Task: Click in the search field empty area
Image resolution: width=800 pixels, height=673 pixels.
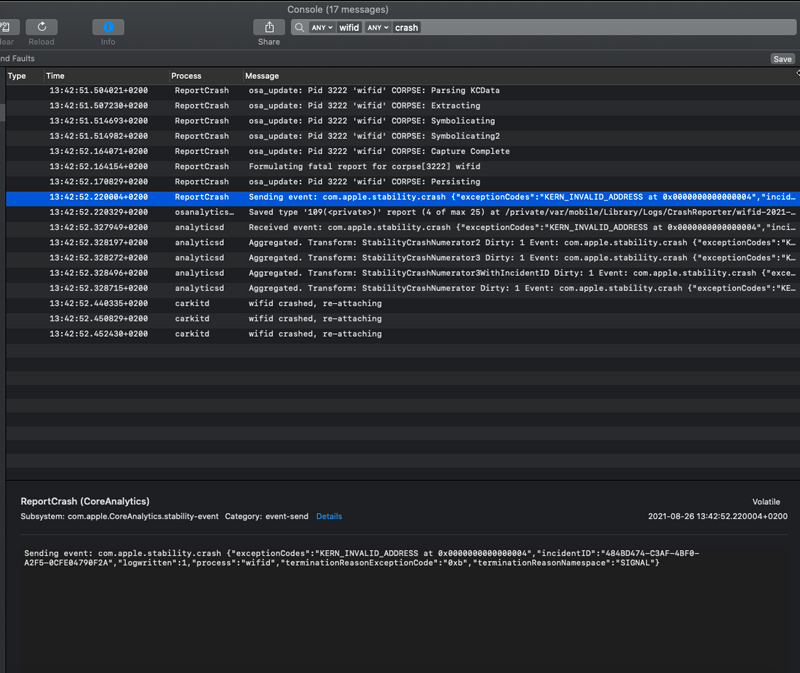Action: coord(600,28)
